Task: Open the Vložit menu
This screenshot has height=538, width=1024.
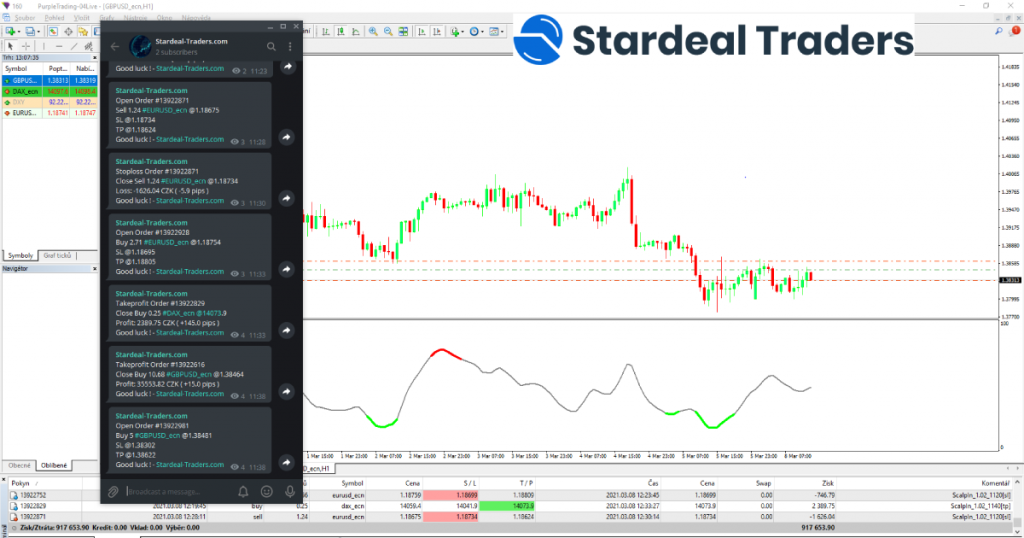Action: point(82,18)
